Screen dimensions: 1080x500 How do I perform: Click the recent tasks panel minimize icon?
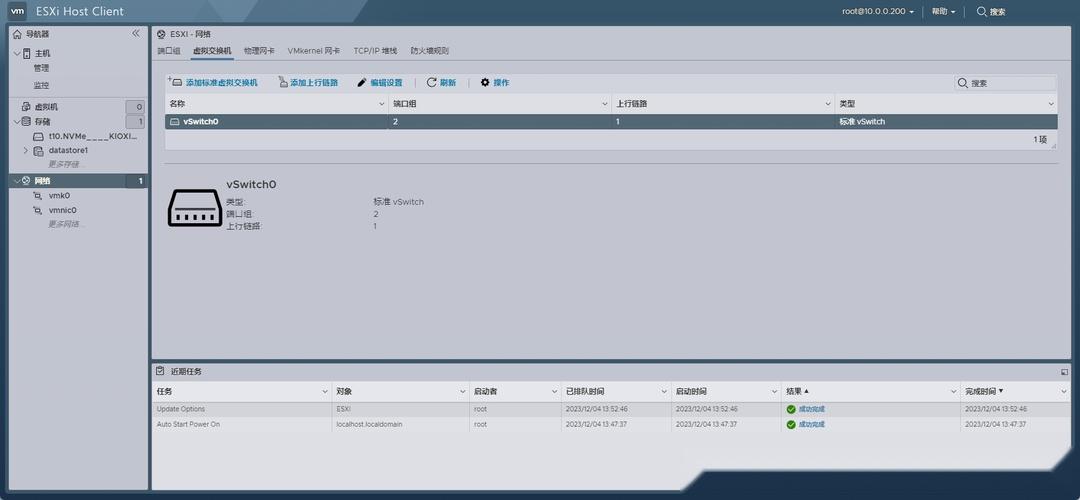[x=1065, y=372]
